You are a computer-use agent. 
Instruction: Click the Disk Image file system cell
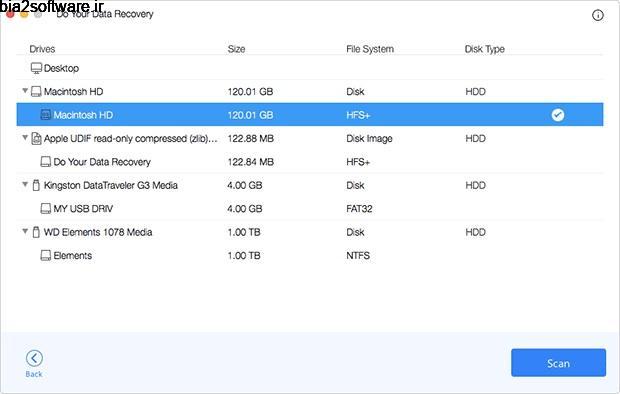(369, 138)
